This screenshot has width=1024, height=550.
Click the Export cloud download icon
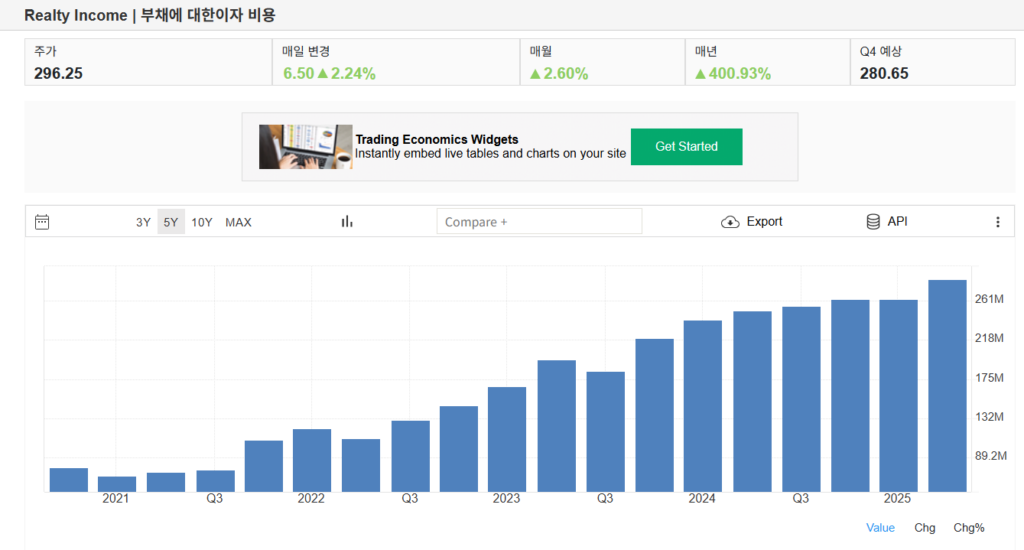pyautogui.click(x=730, y=222)
